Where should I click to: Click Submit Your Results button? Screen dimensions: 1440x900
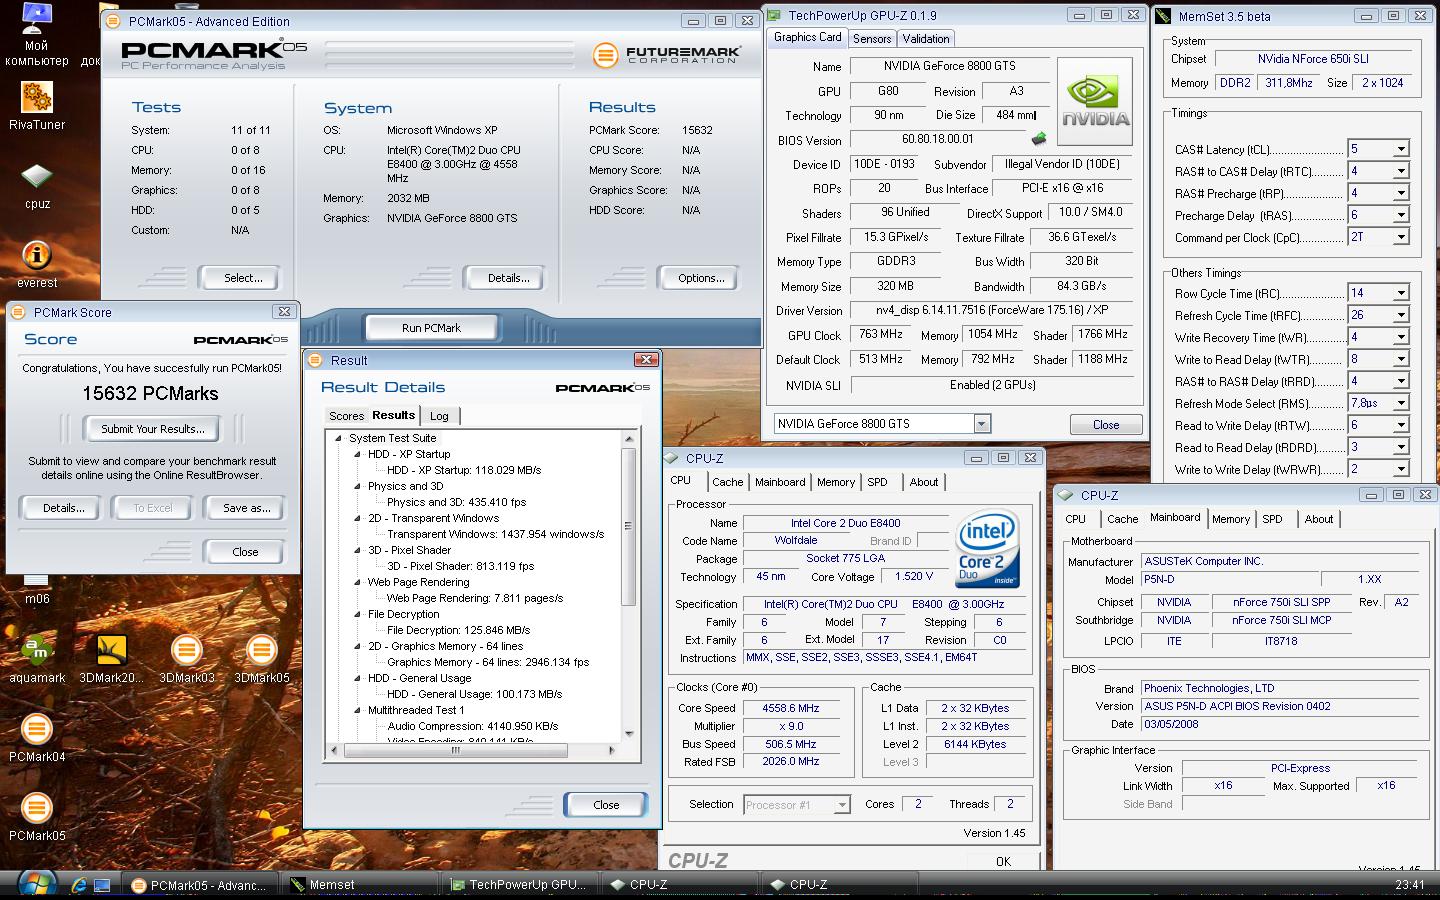152,429
